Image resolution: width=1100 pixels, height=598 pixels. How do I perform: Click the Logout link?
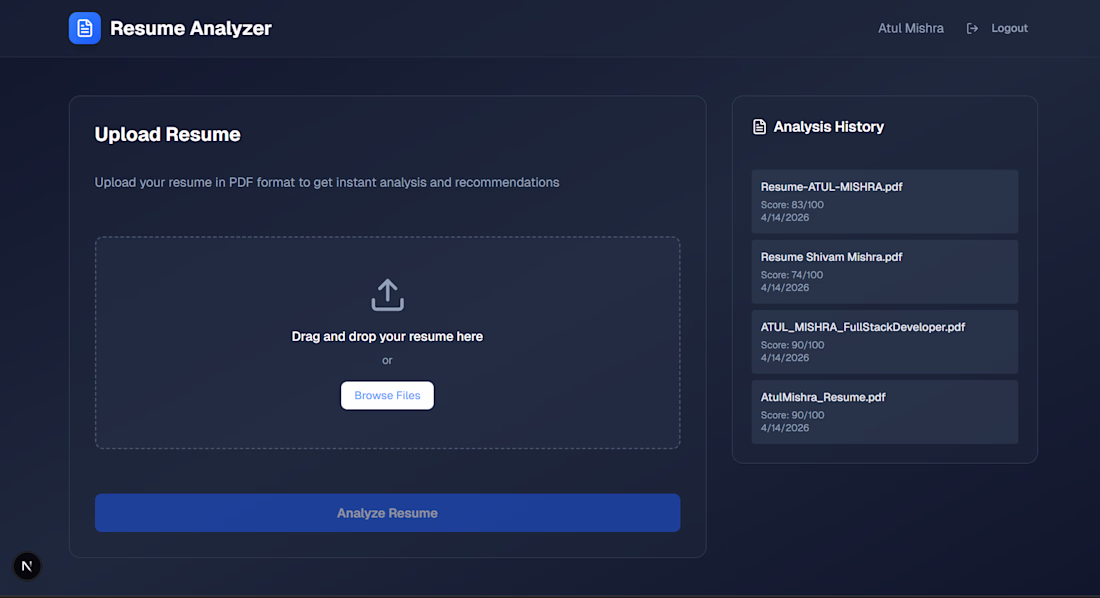click(1009, 28)
